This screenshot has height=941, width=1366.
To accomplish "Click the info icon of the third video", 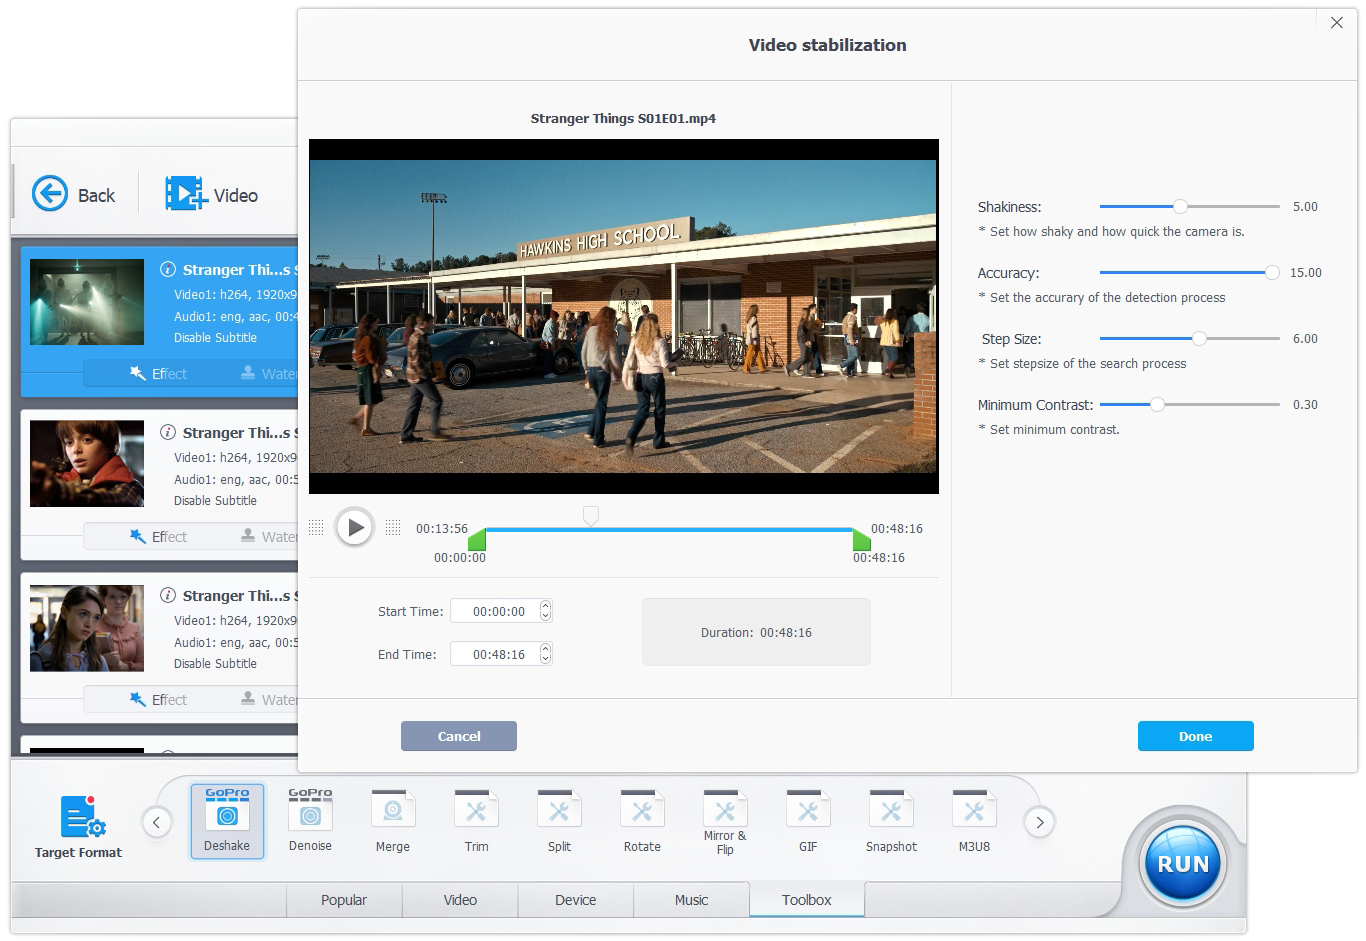I will click(x=168, y=595).
